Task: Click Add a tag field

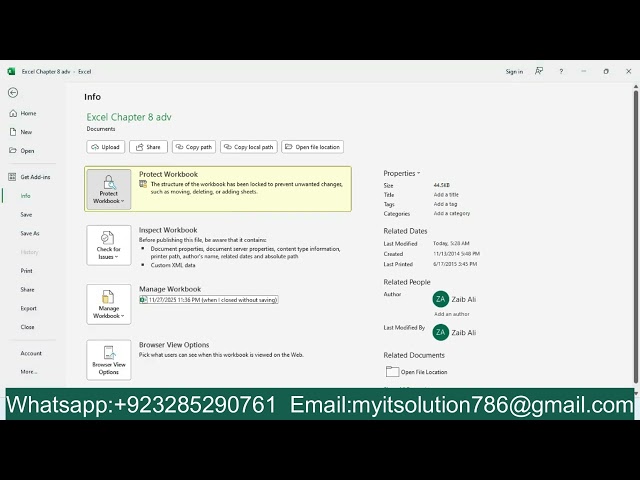Action: pyautogui.click(x=445, y=204)
